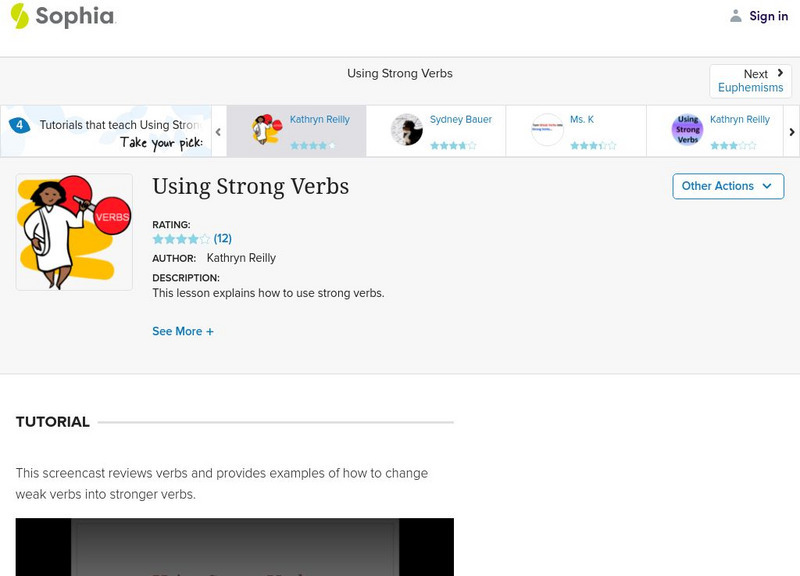
Task: Select Kathryn Reilly's first tutorial tab
Action: 297,130
